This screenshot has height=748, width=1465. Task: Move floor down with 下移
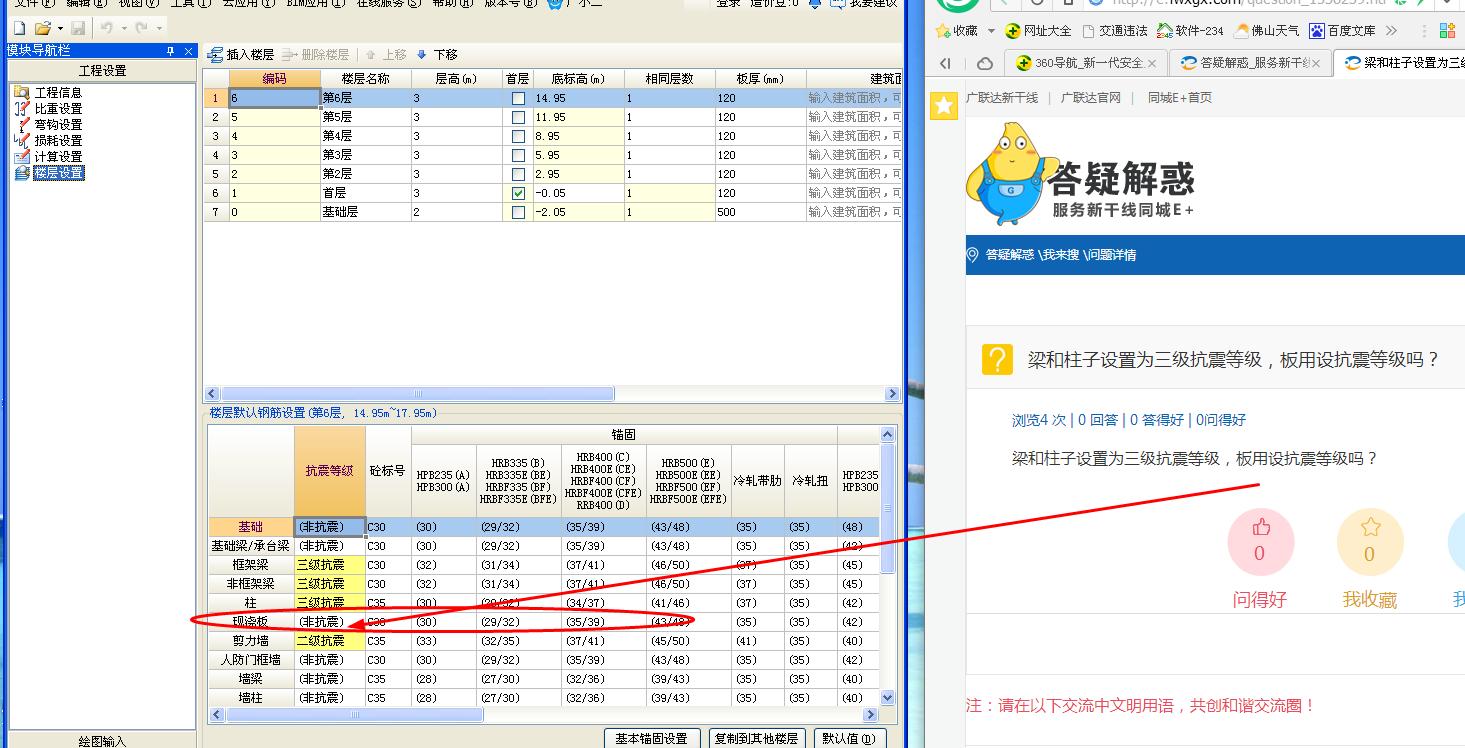(437, 55)
